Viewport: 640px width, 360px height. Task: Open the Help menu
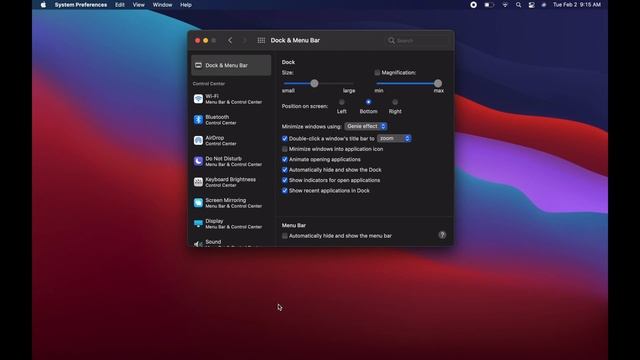coord(186,5)
